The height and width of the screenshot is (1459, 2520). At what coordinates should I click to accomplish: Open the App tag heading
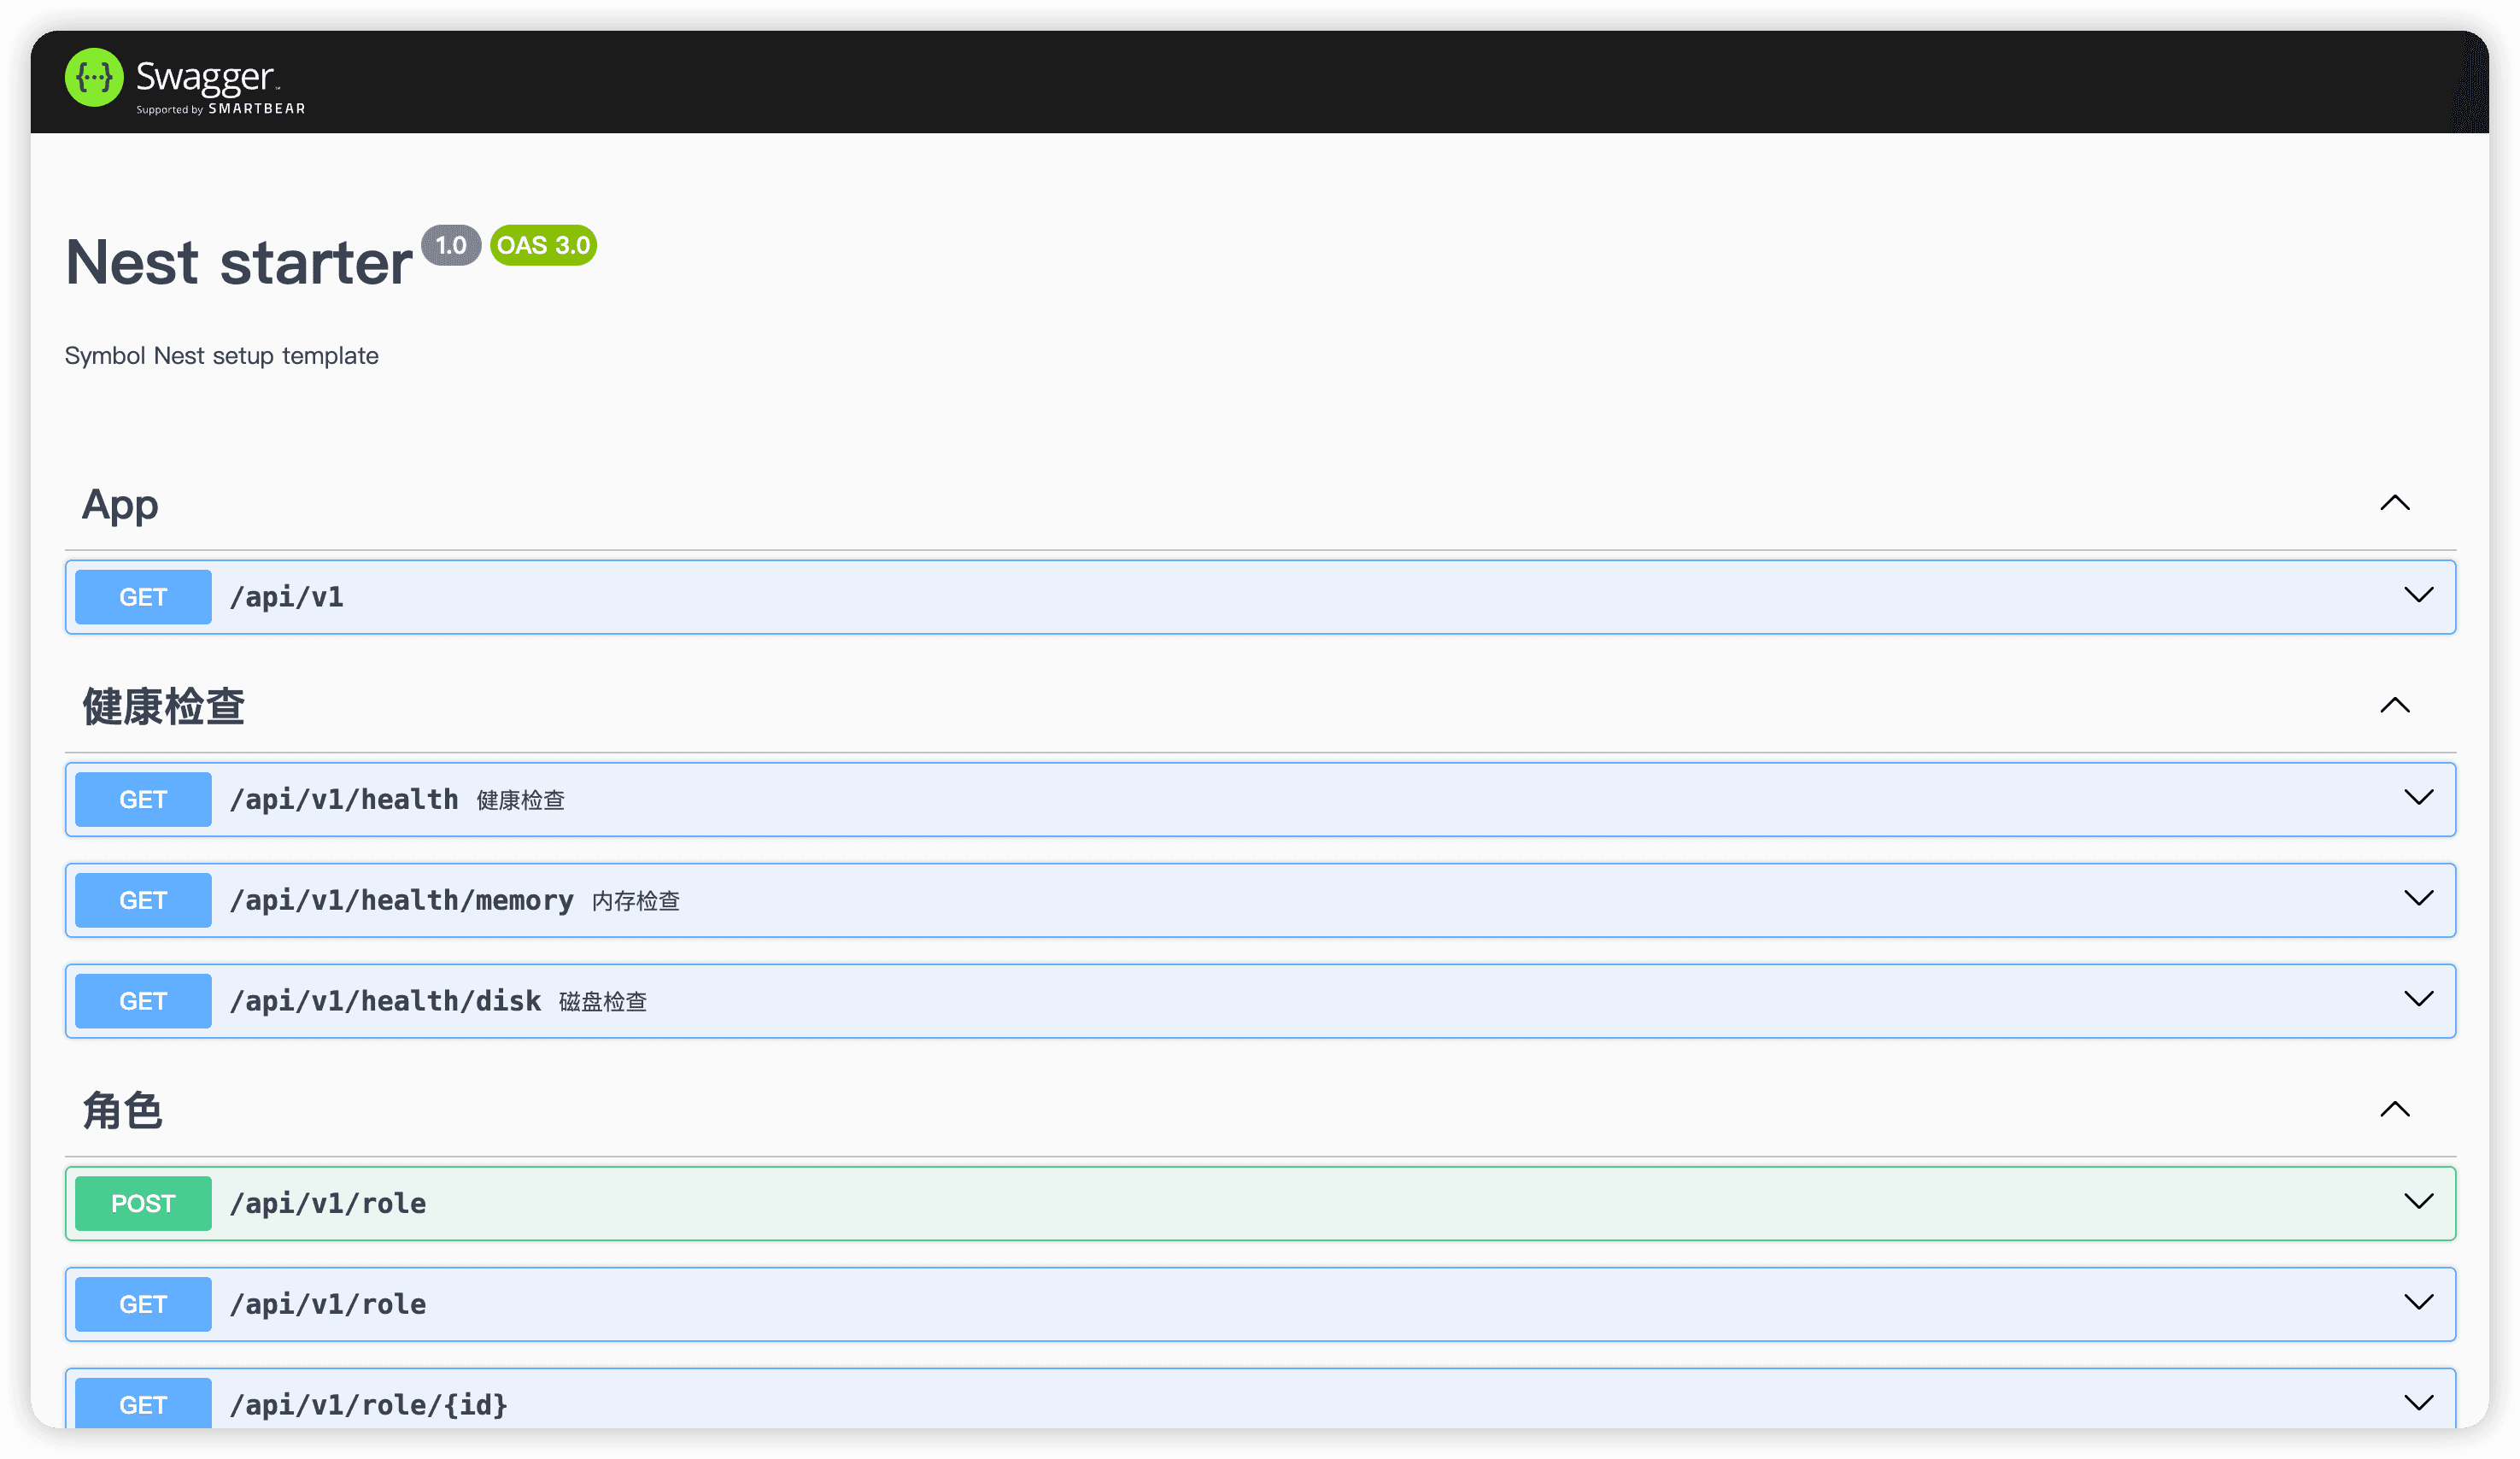[x=120, y=505]
